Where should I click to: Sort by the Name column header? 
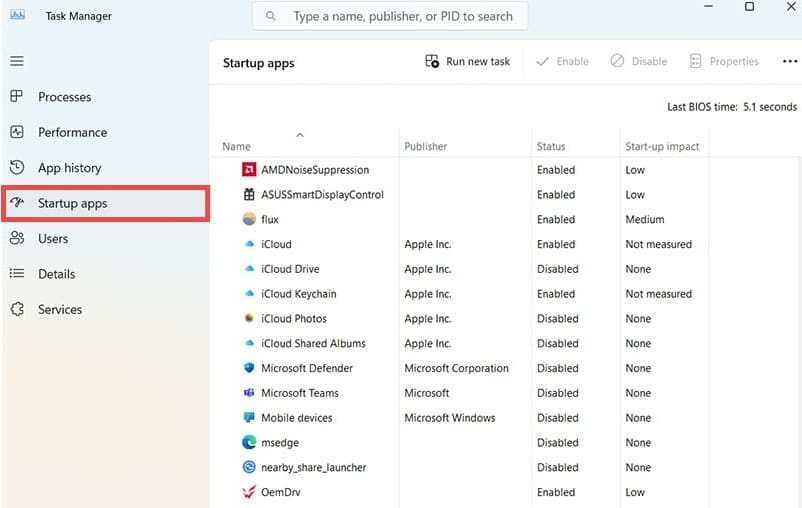(x=236, y=146)
